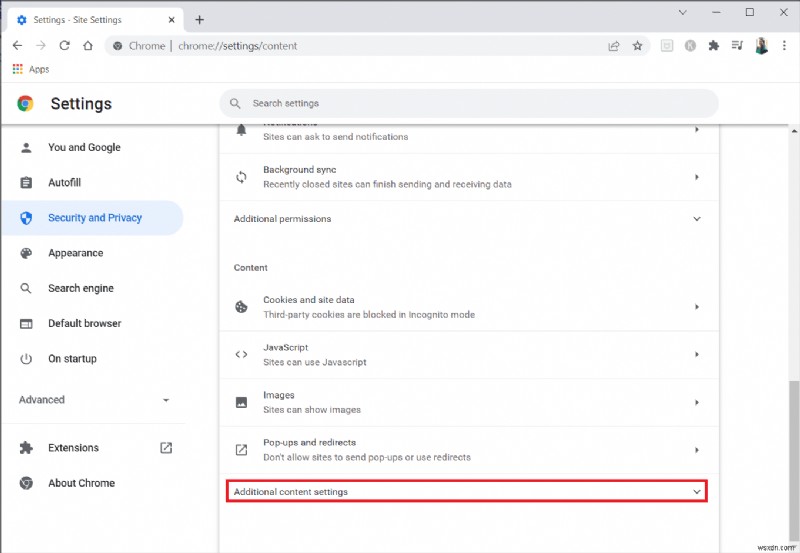The image size is (800, 553).
Task: Click 'Sites can ask to send notifications'
Action: point(336,137)
